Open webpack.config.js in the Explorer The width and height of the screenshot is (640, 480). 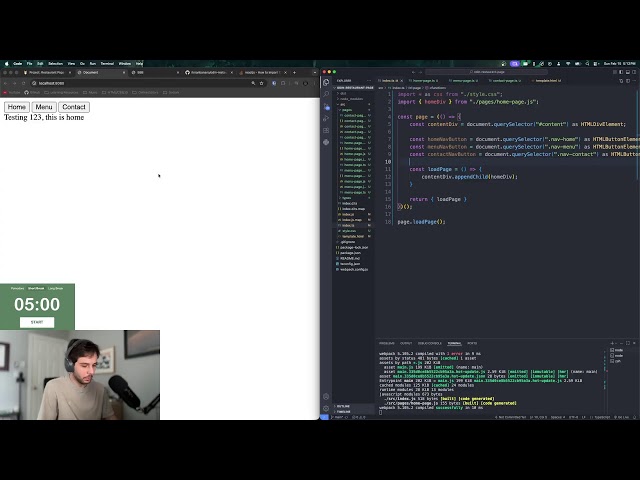(x=354, y=269)
